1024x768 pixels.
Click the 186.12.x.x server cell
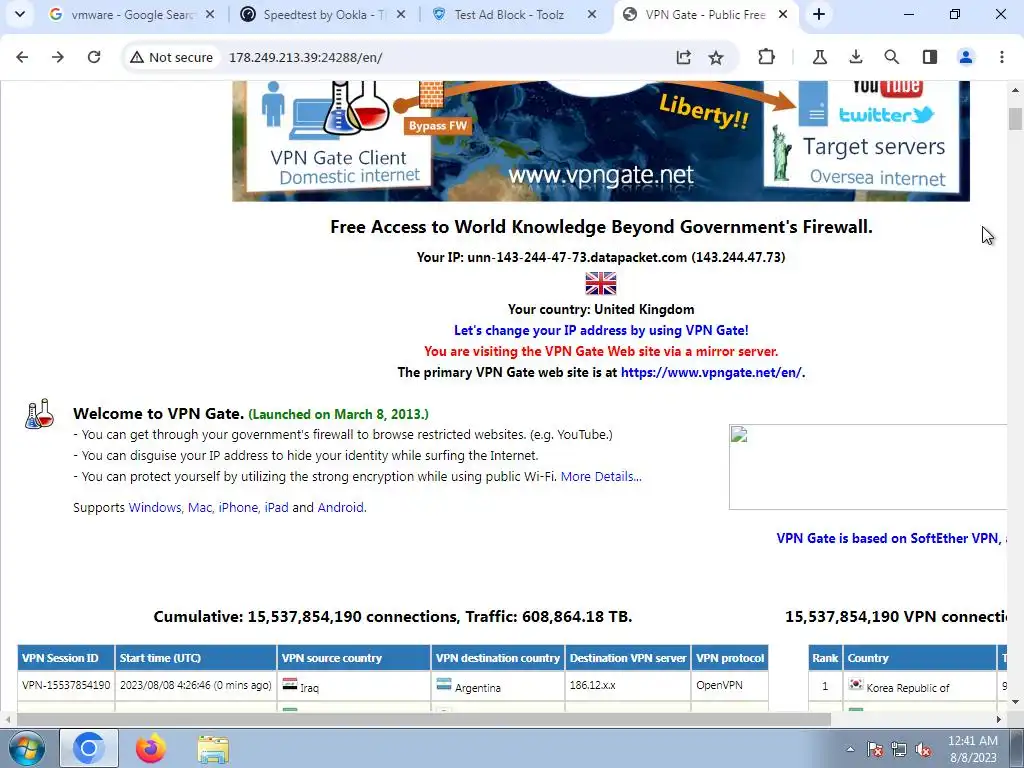click(x=628, y=686)
